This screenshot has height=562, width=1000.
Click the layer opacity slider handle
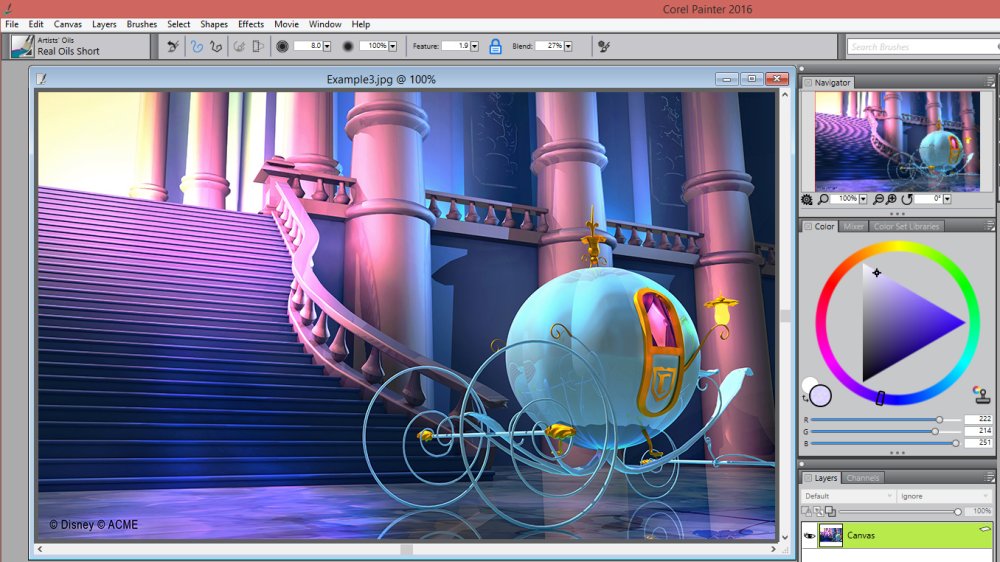pos(957,512)
